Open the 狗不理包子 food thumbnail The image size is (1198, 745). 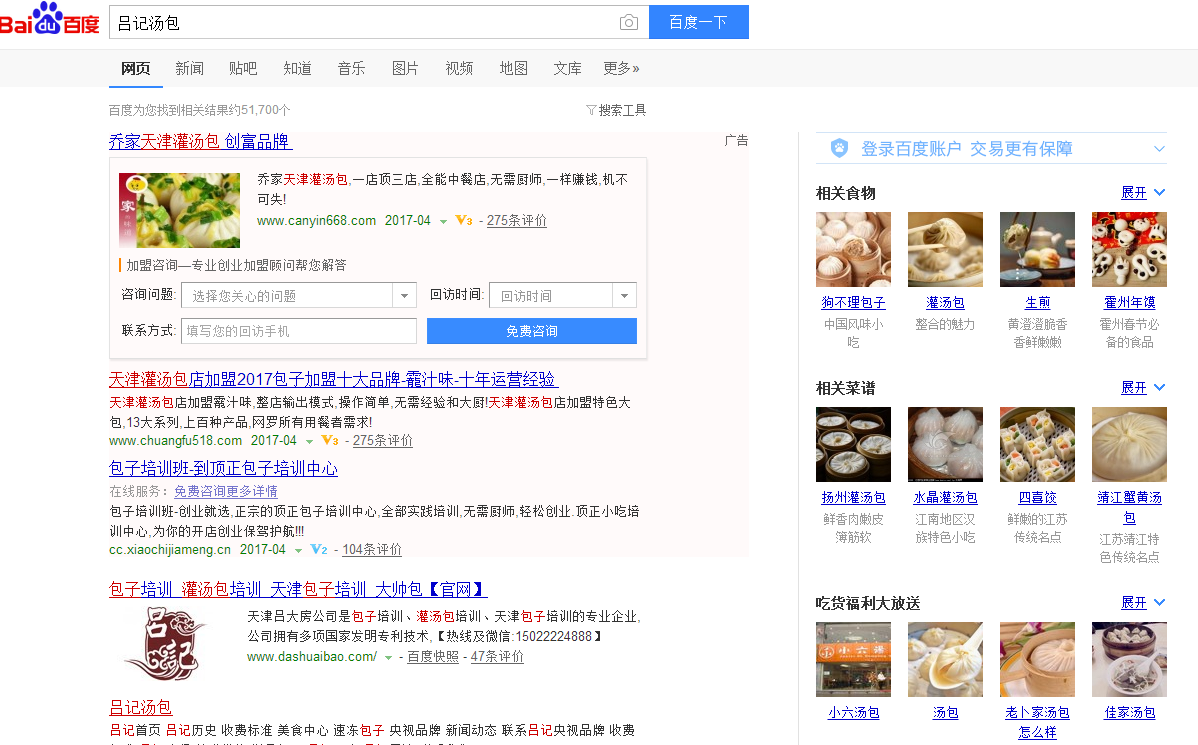coord(853,250)
